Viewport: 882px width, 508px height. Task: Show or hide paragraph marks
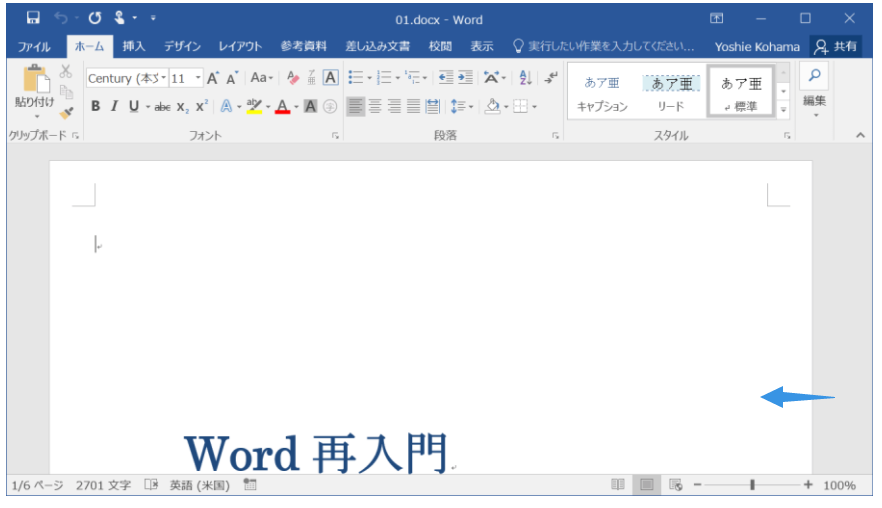551,78
